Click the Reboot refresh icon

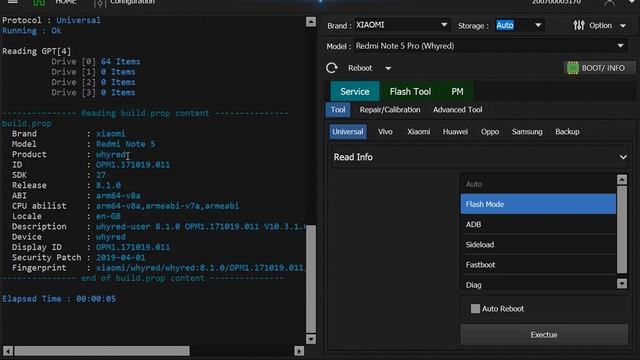click(332, 68)
